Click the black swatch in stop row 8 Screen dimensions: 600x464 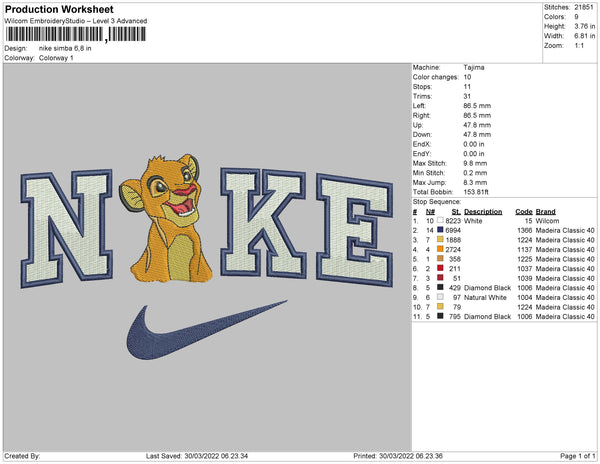440,288
